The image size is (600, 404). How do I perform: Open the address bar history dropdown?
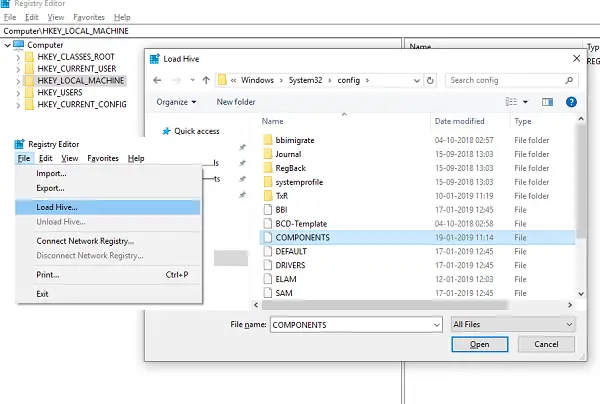(x=417, y=80)
